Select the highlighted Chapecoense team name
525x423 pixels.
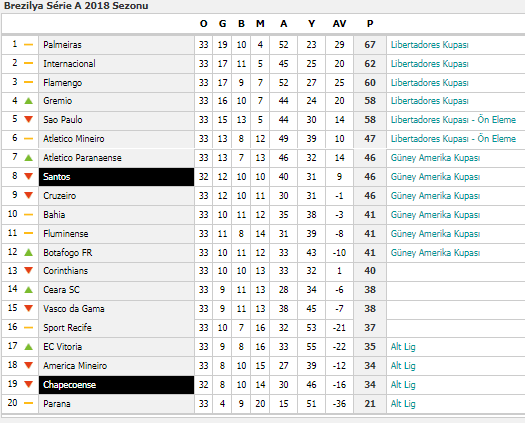70,384
